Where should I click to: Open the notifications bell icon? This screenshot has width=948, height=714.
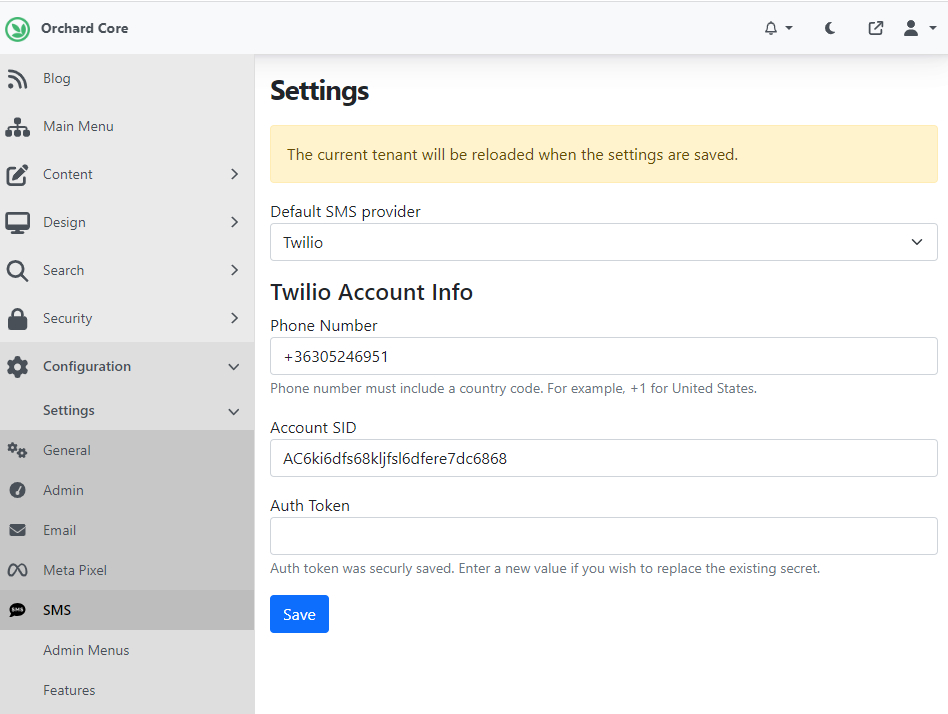[771, 28]
